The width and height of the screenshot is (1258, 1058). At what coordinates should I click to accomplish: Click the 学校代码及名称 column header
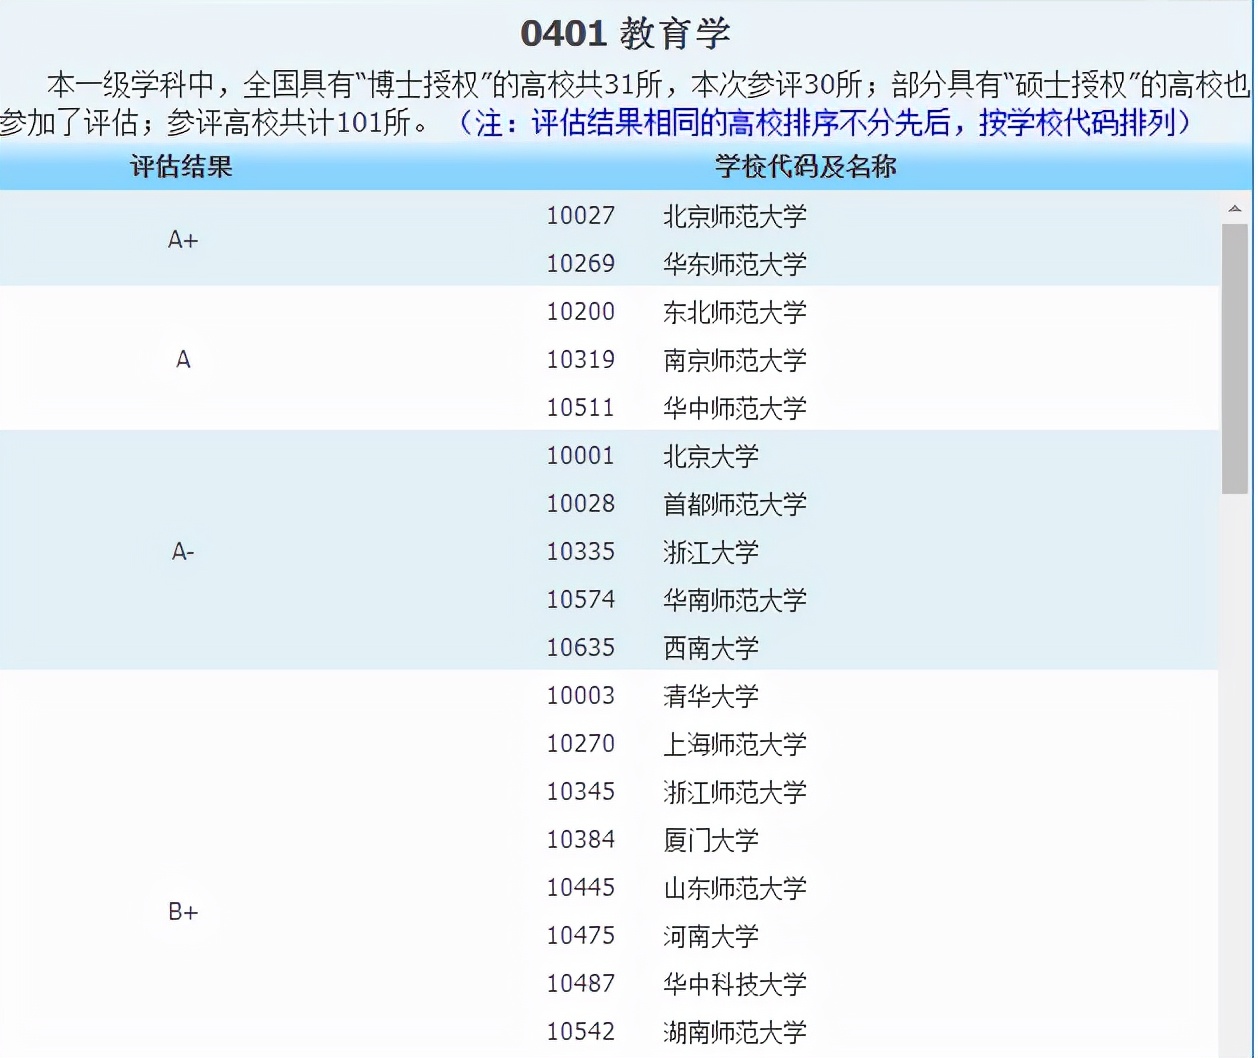(x=804, y=167)
